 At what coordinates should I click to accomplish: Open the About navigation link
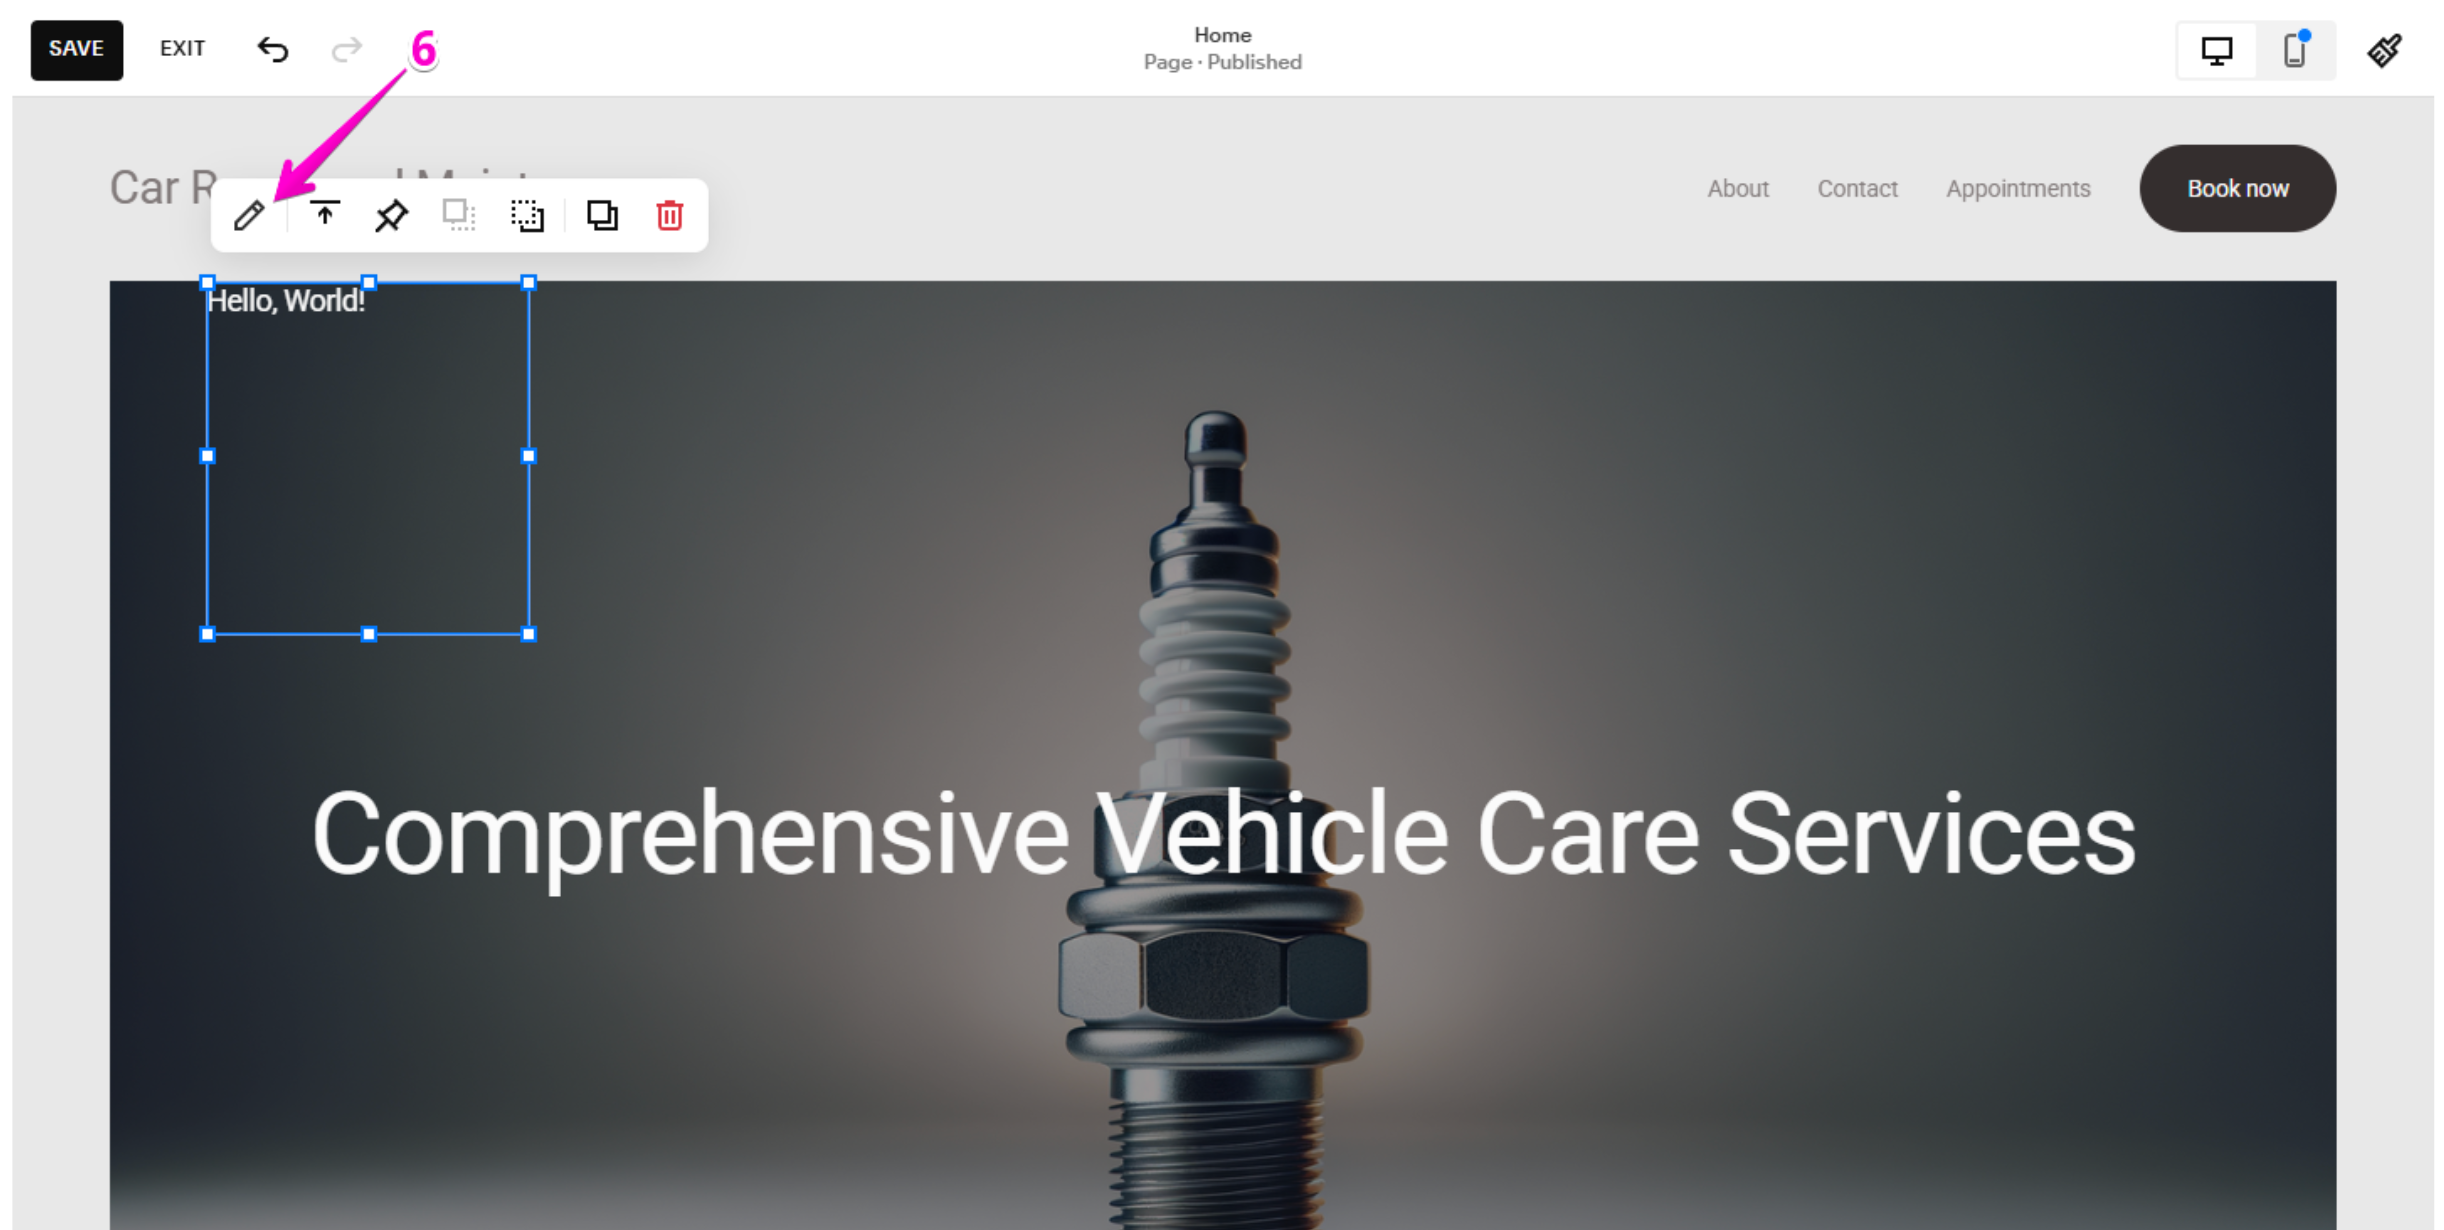1738,189
